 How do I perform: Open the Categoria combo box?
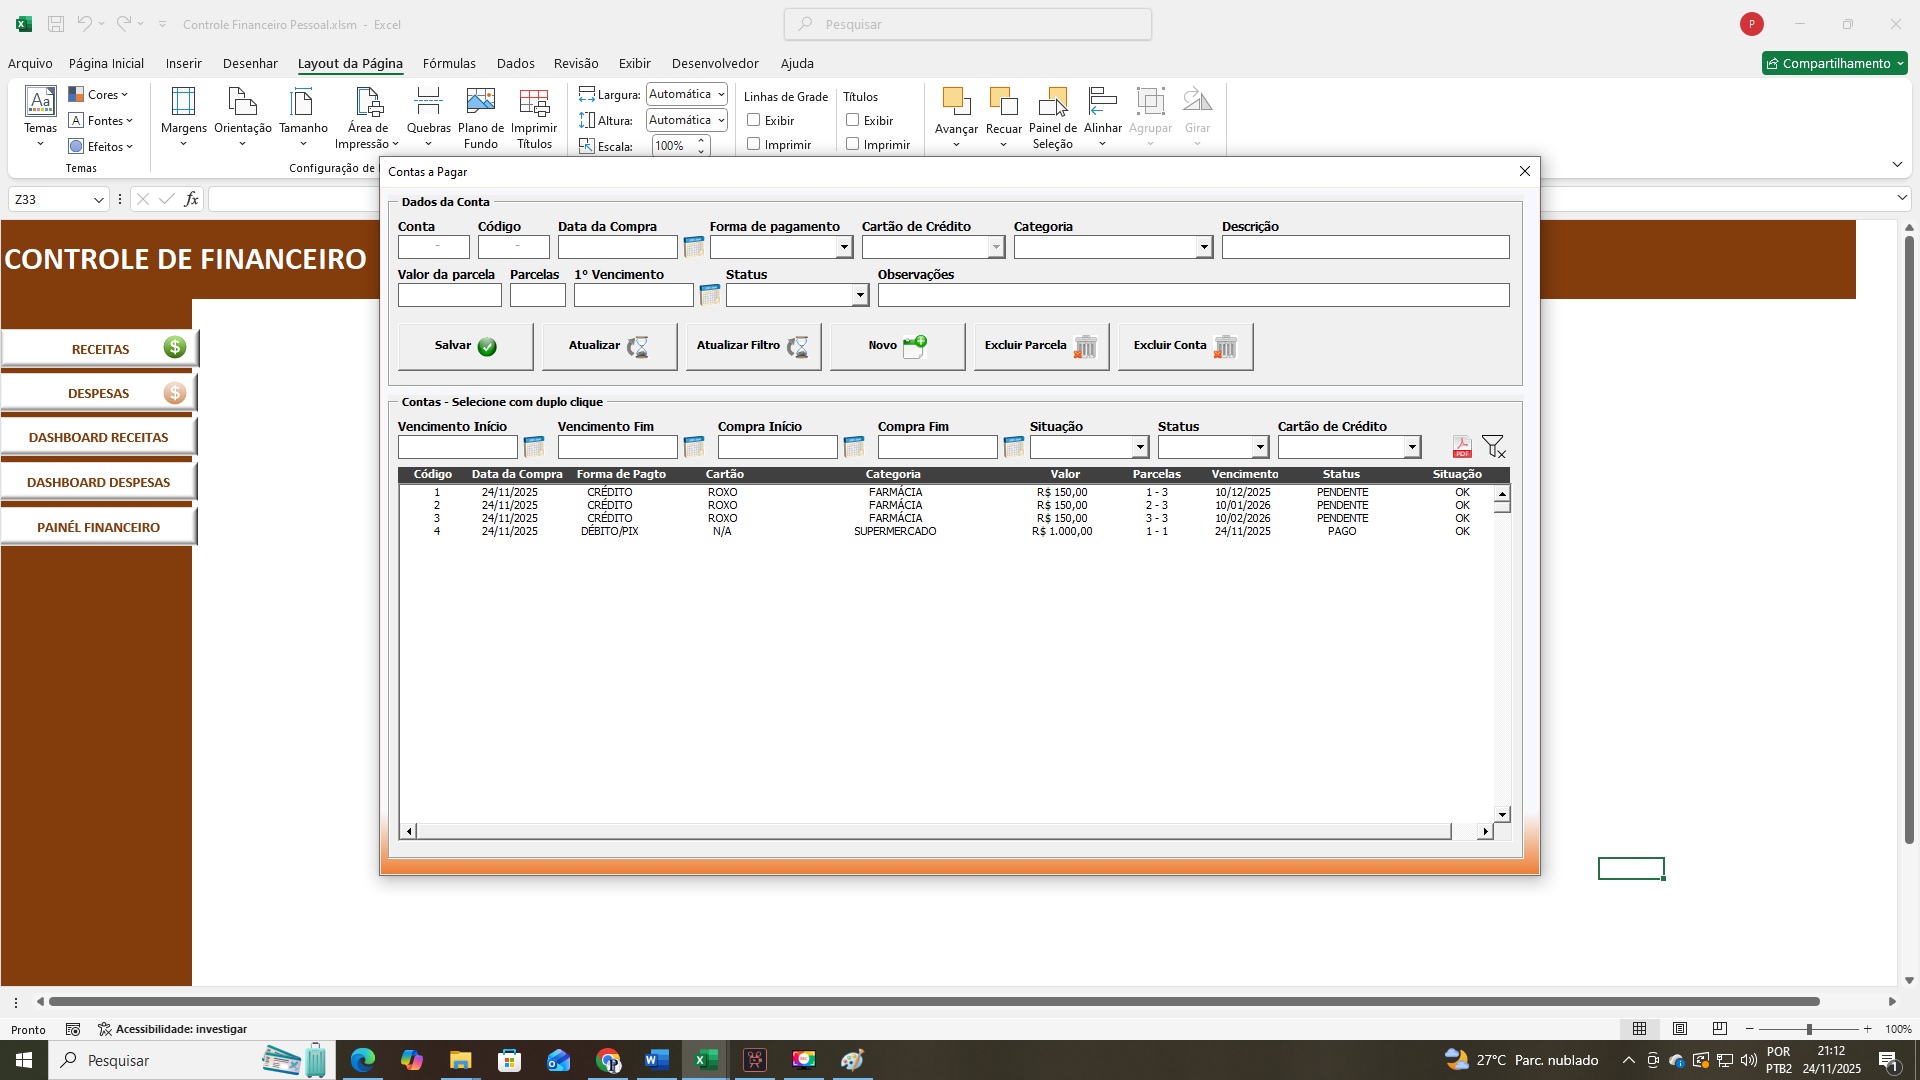point(1203,247)
